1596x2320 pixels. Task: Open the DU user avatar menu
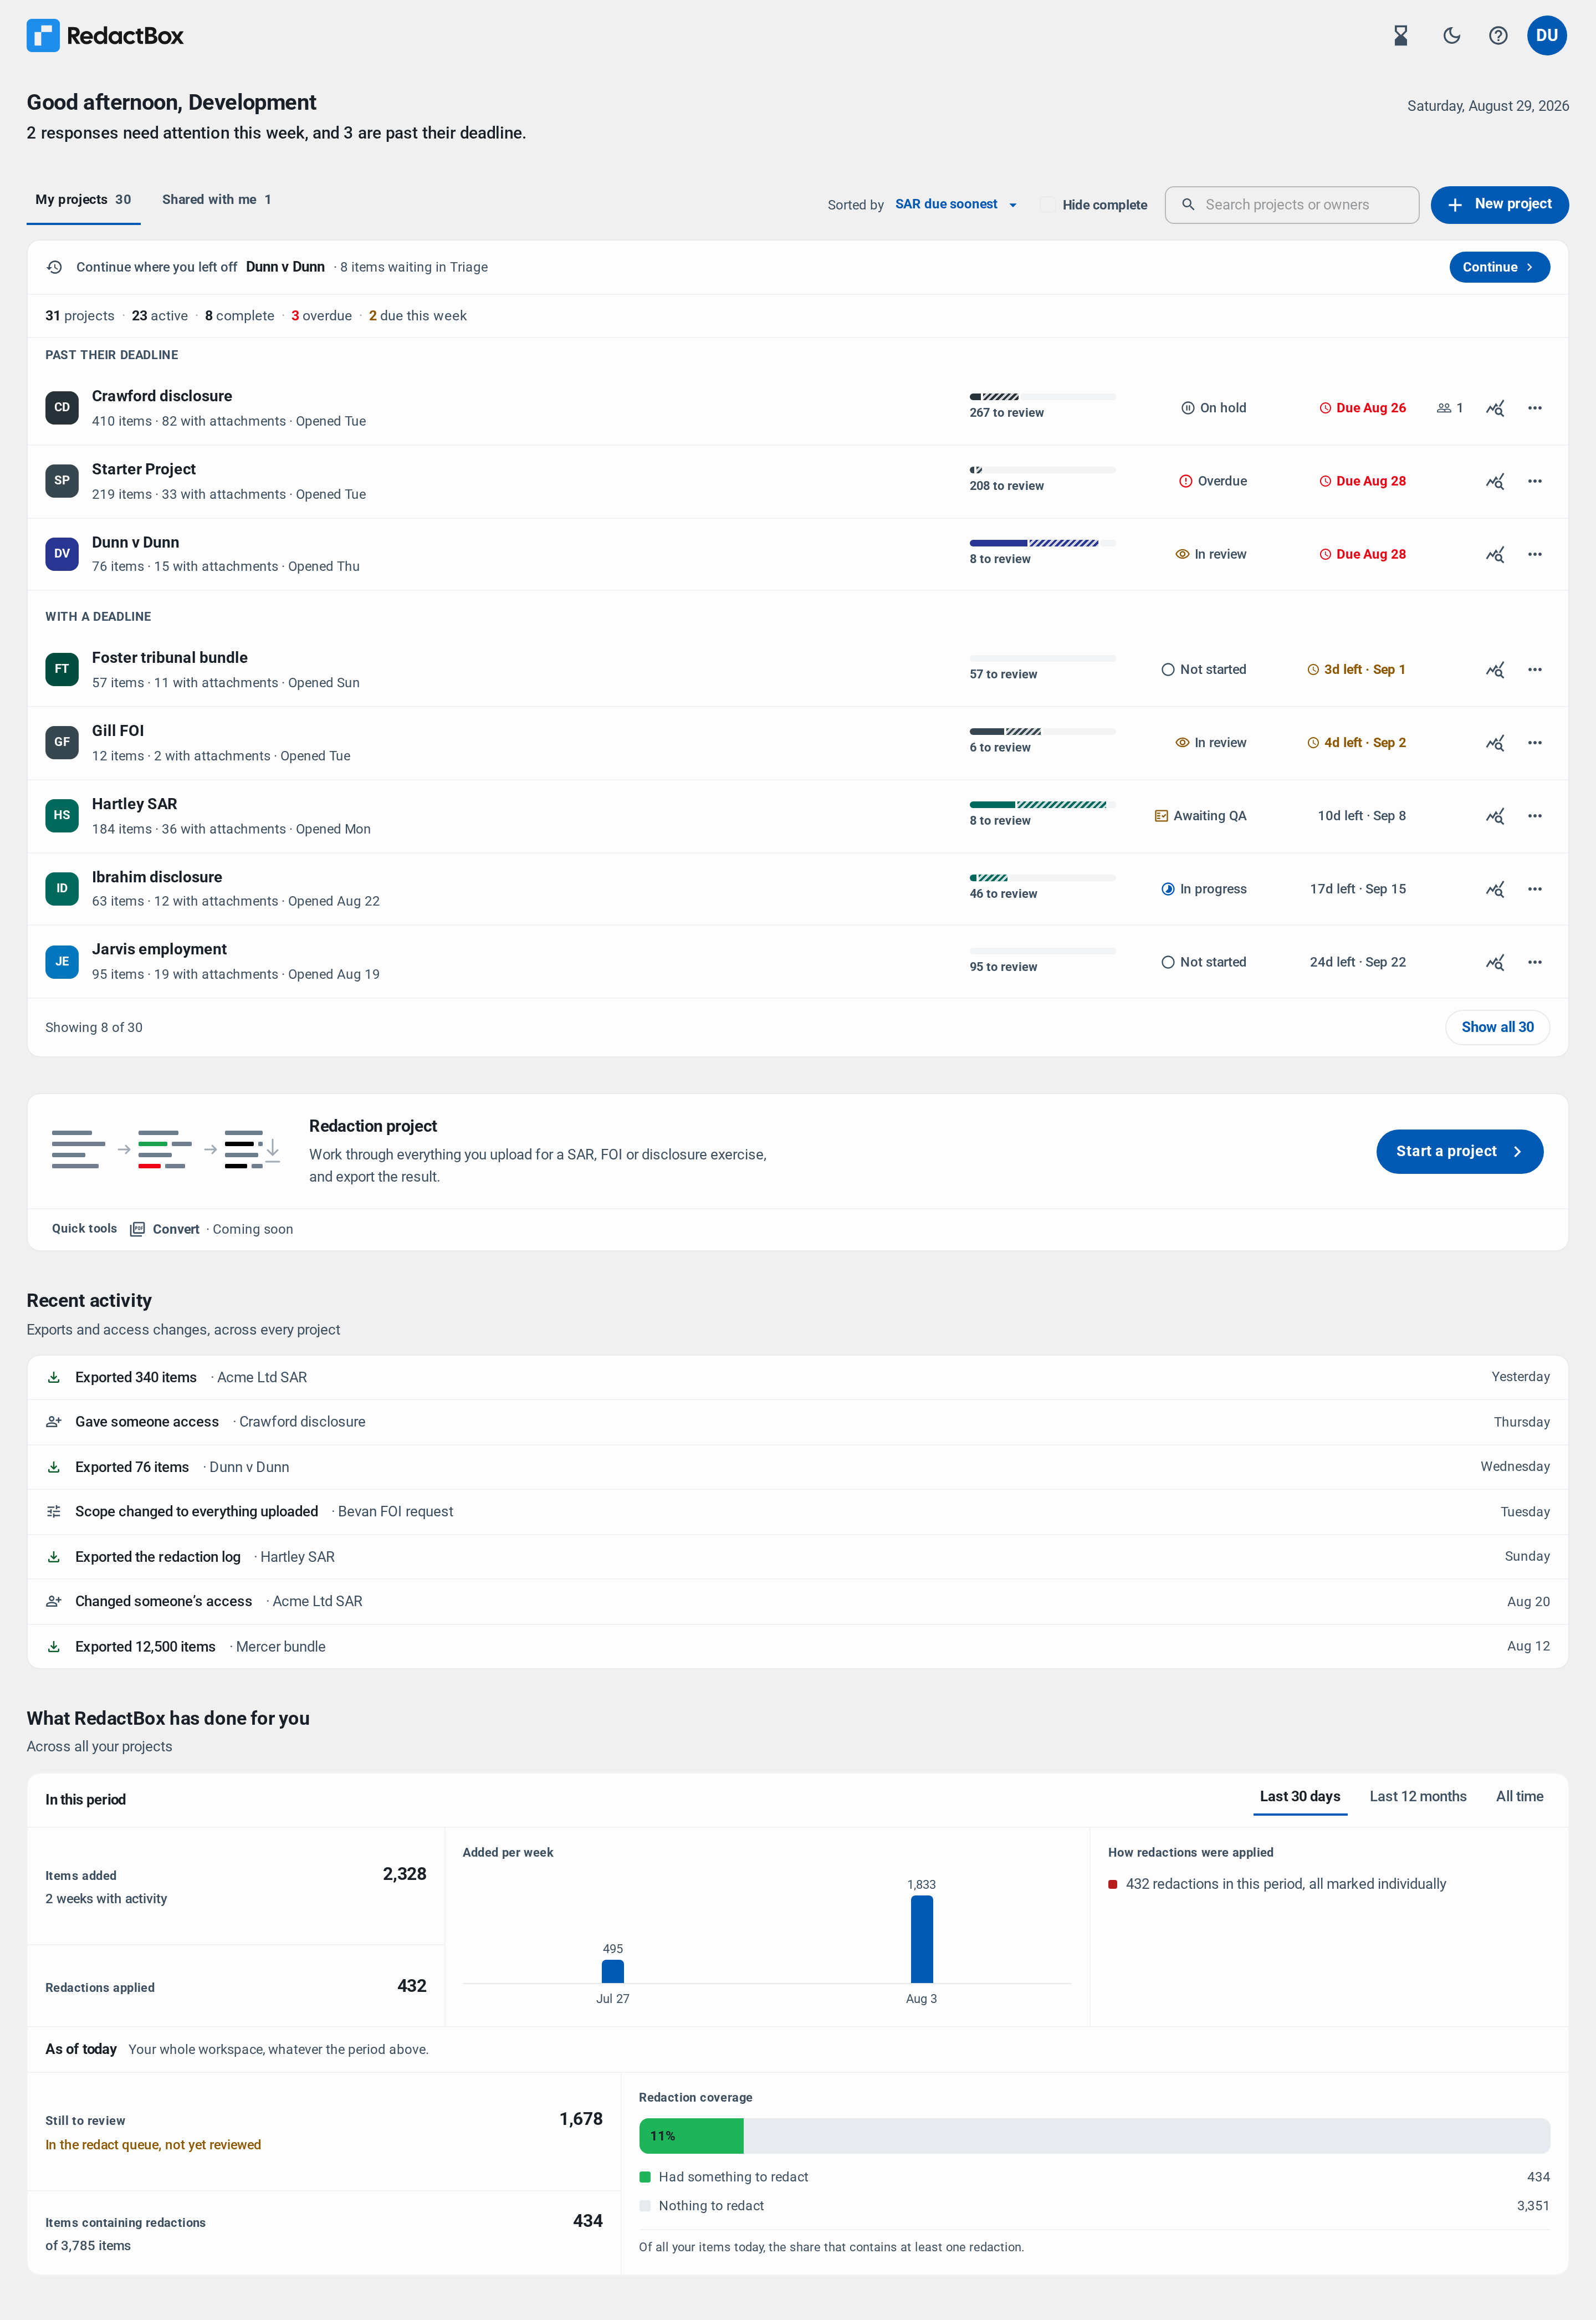click(x=1546, y=36)
